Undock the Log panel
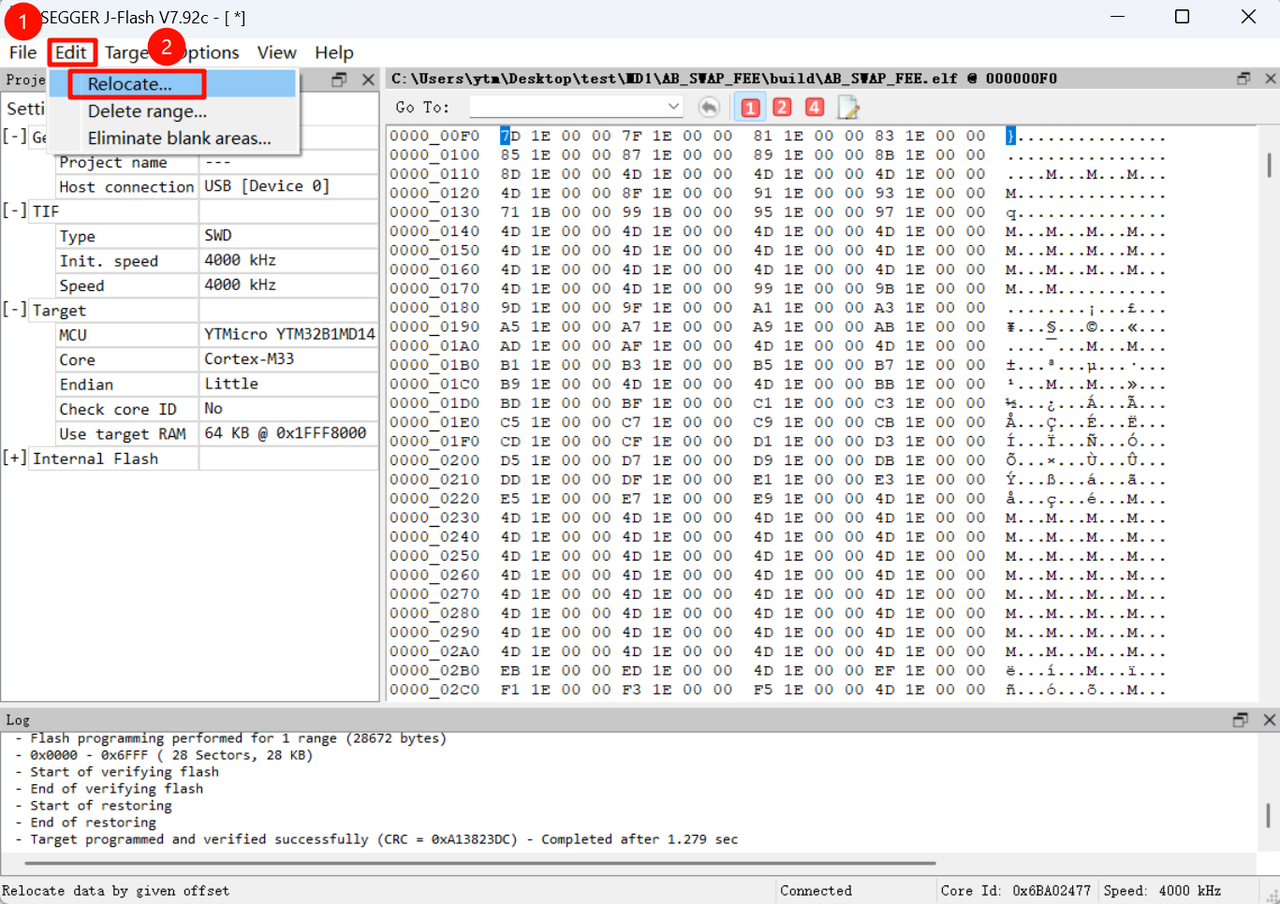This screenshot has width=1280, height=904. (1241, 720)
